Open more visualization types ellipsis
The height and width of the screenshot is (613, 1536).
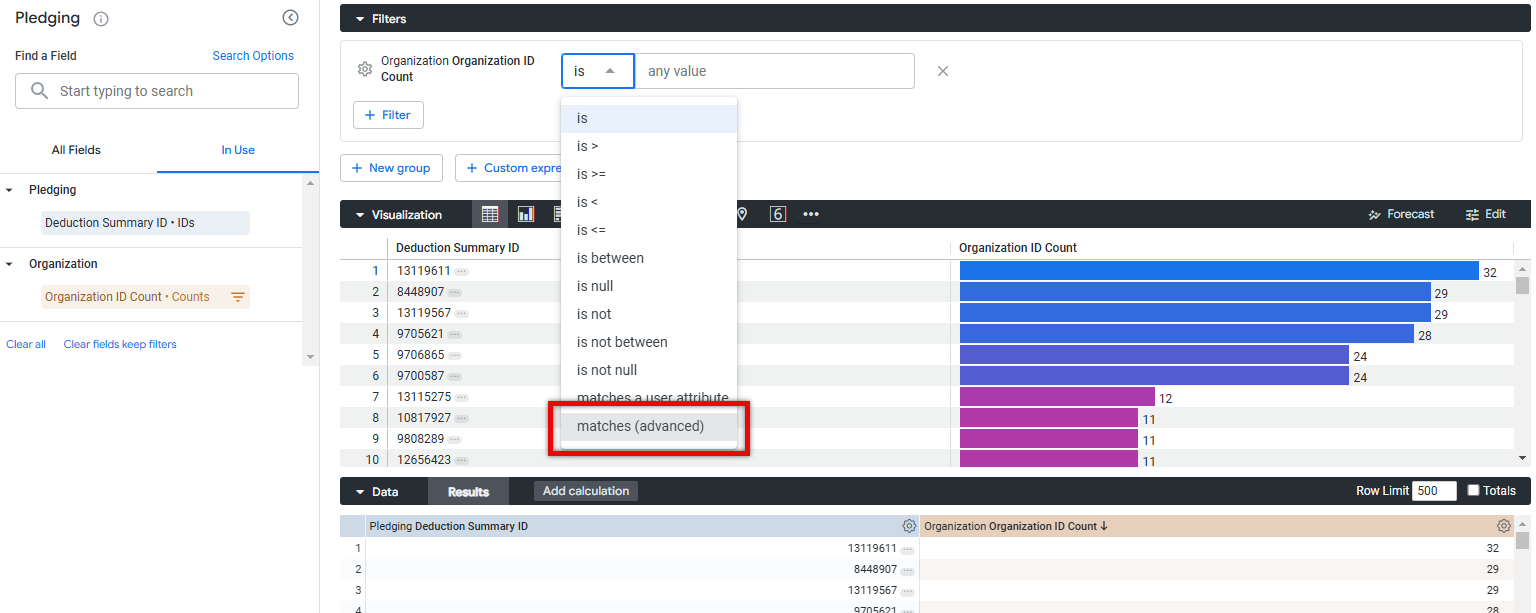click(x=811, y=214)
